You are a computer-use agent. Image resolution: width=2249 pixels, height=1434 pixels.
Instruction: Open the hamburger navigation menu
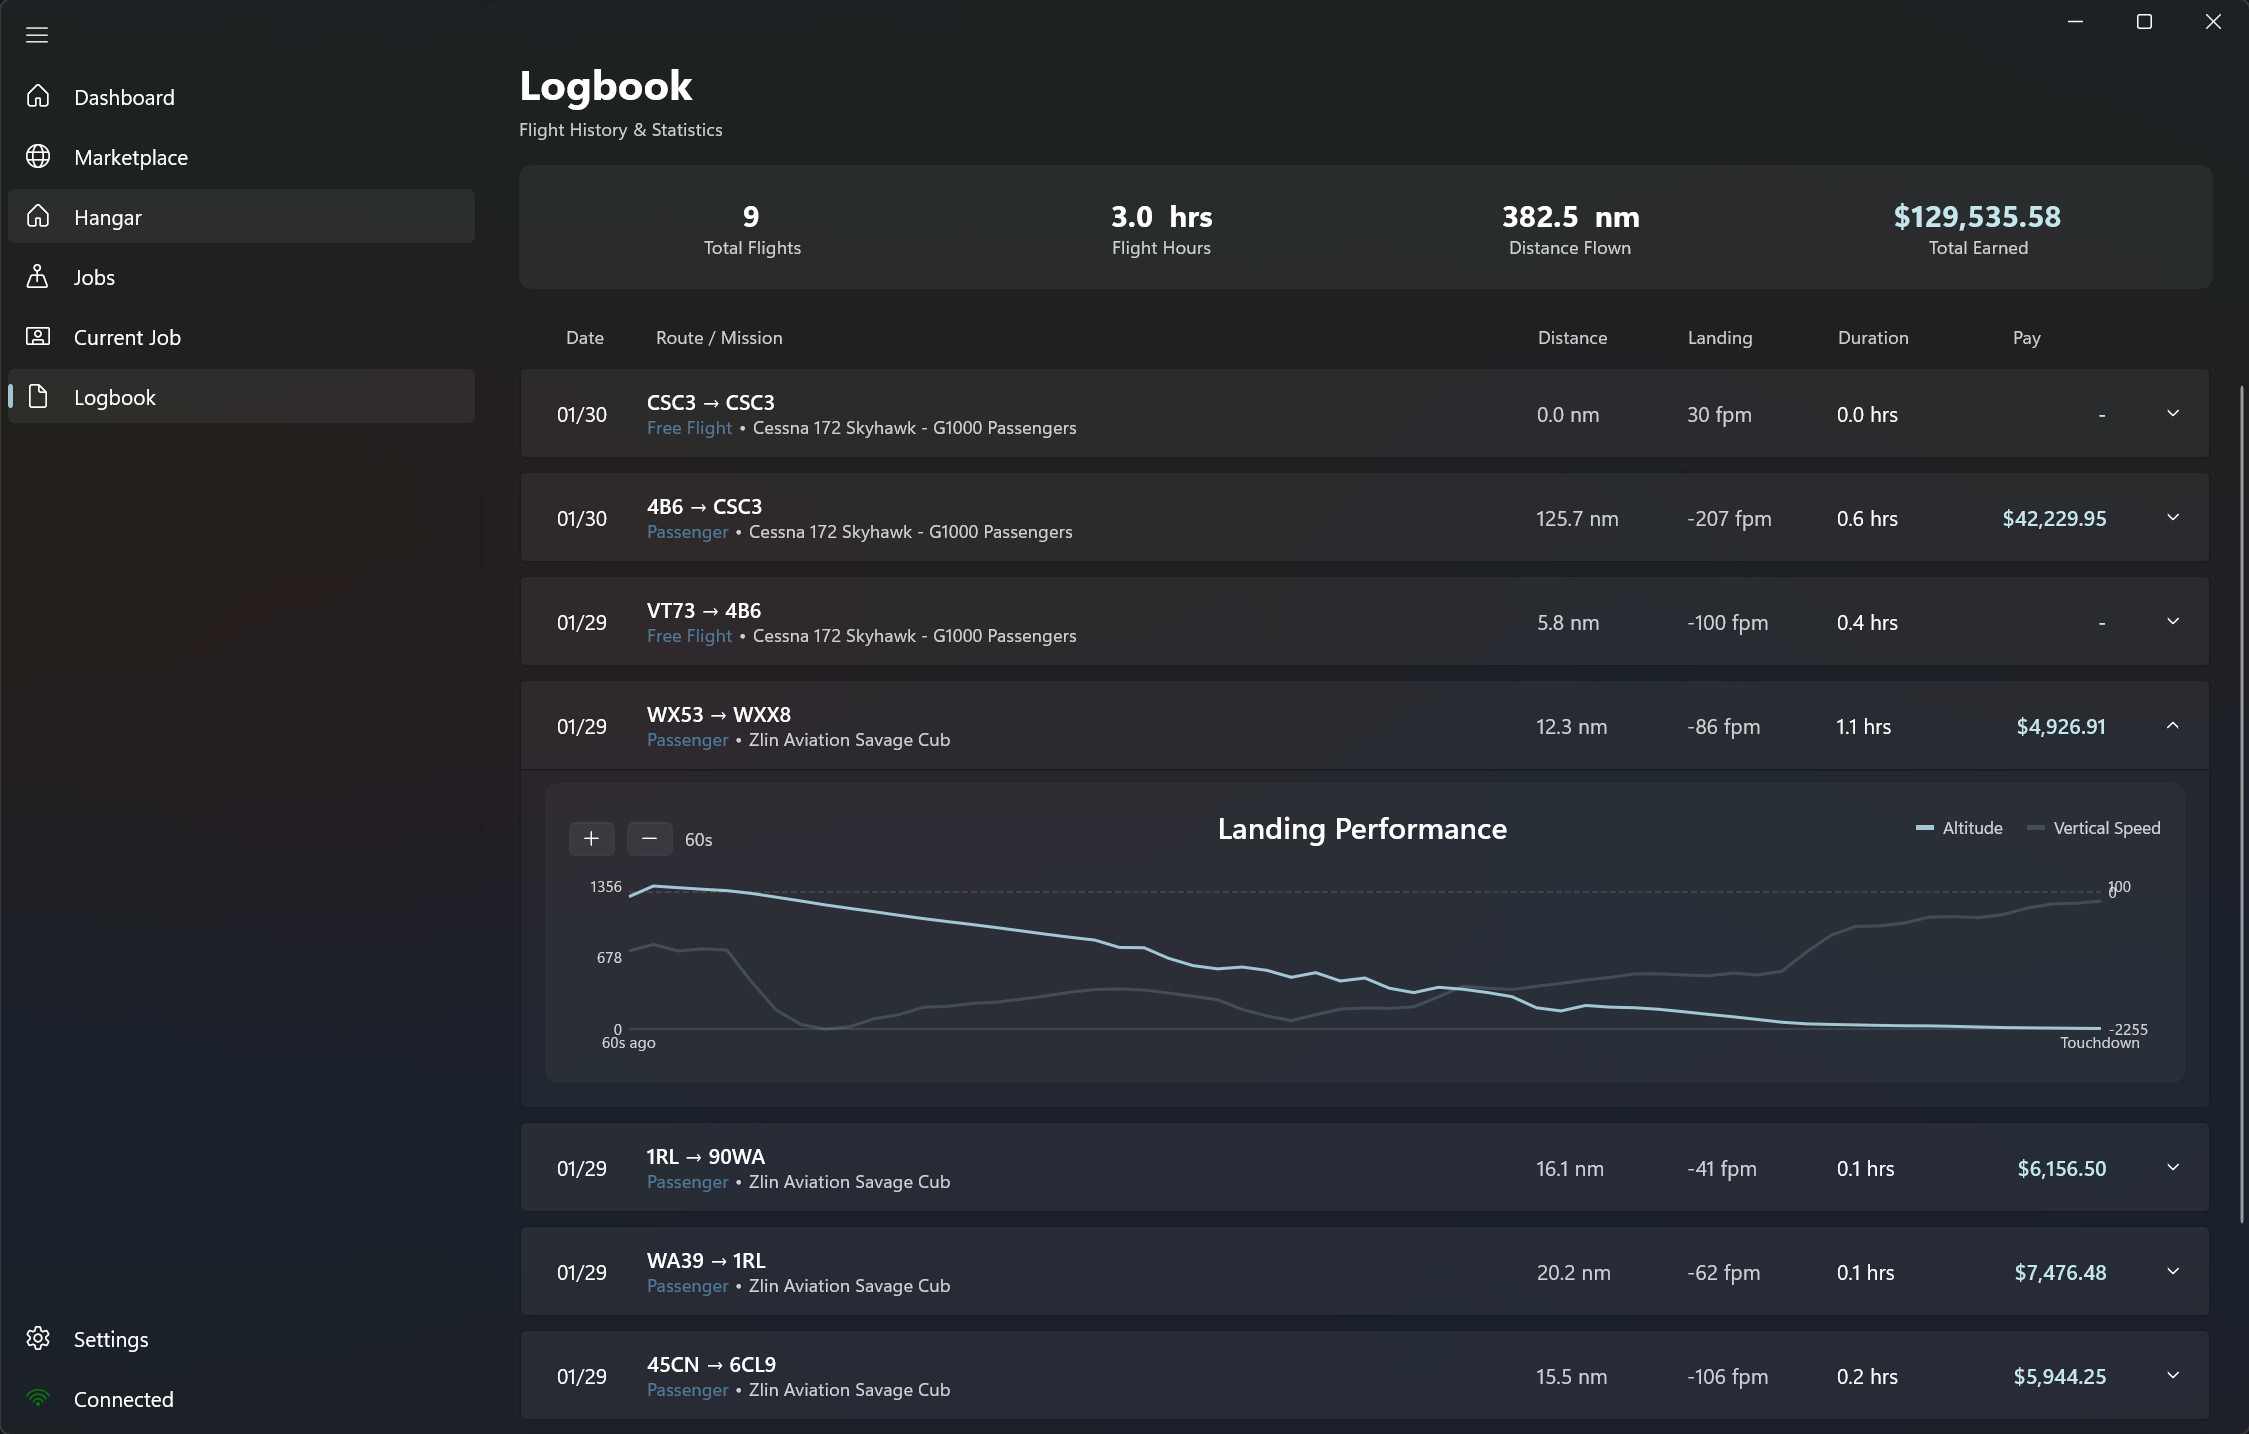tap(37, 35)
